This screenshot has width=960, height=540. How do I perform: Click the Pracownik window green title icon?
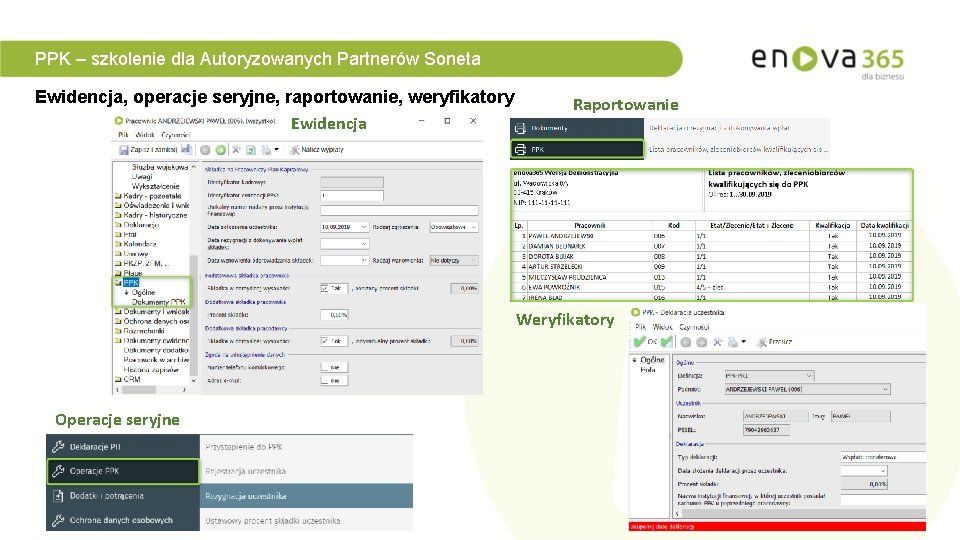[x=119, y=121]
